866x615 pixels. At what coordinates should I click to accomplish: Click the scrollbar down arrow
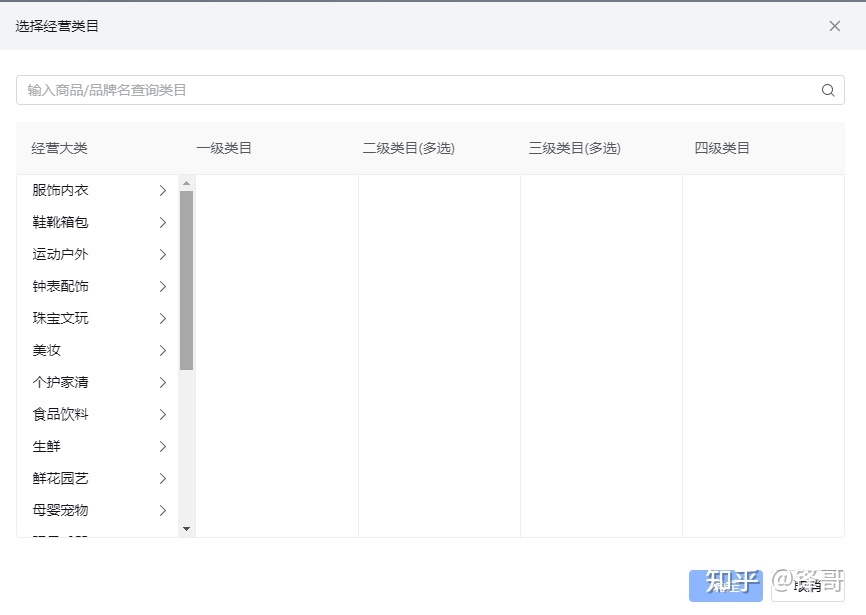(x=186, y=528)
